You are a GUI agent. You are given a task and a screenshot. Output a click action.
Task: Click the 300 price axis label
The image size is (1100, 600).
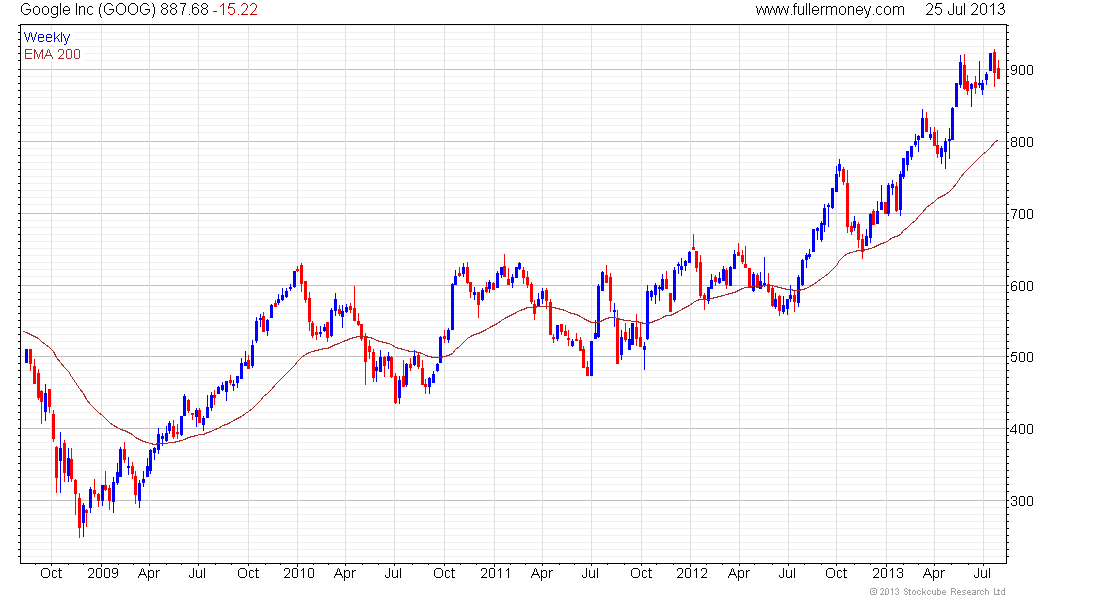click(x=1022, y=501)
